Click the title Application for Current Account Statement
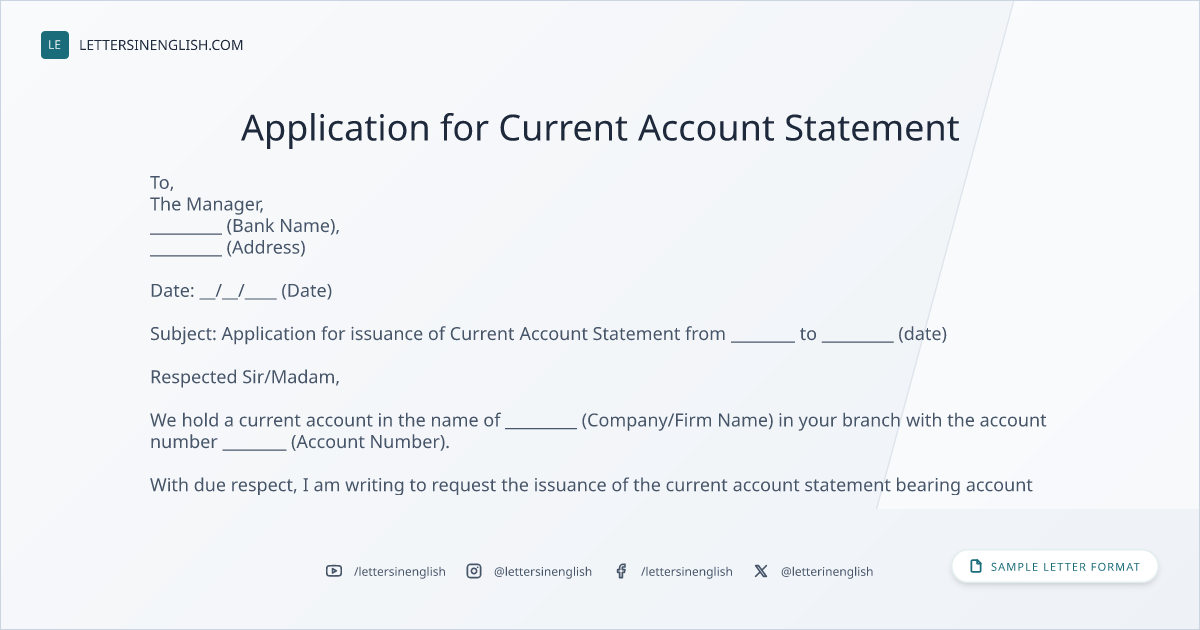The image size is (1200, 630). click(x=600, y=128)
